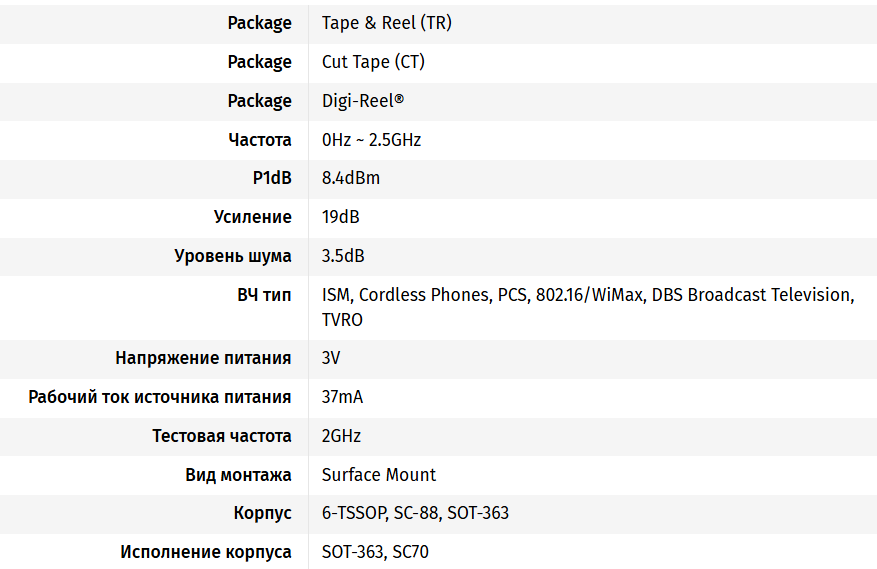Select the Частота row label

tap(260, 139)
